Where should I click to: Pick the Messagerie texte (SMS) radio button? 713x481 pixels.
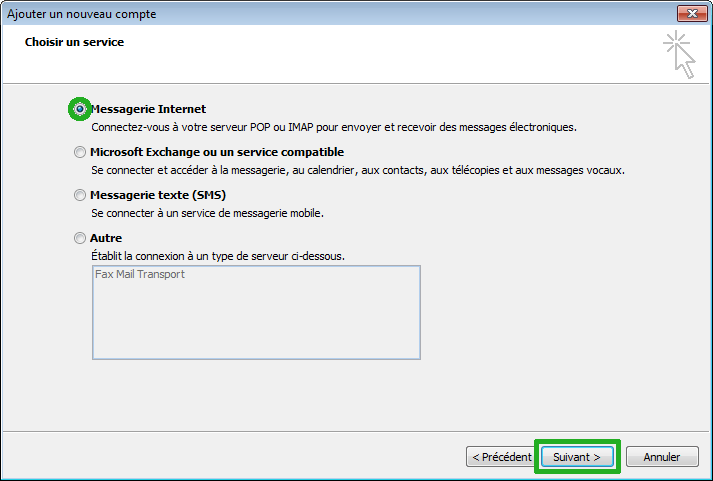point(80,196)
